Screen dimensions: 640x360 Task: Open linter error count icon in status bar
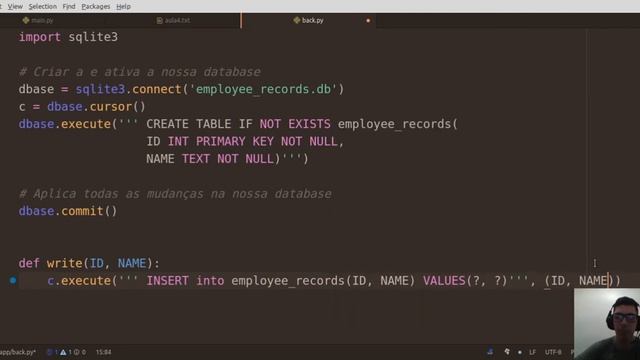[x=50, y=352]
